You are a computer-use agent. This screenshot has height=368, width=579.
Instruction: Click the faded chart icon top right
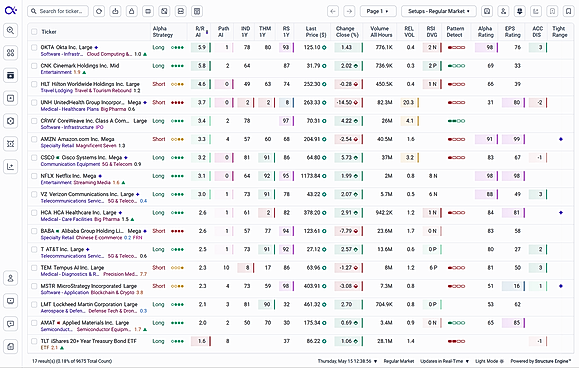point(536,11)
